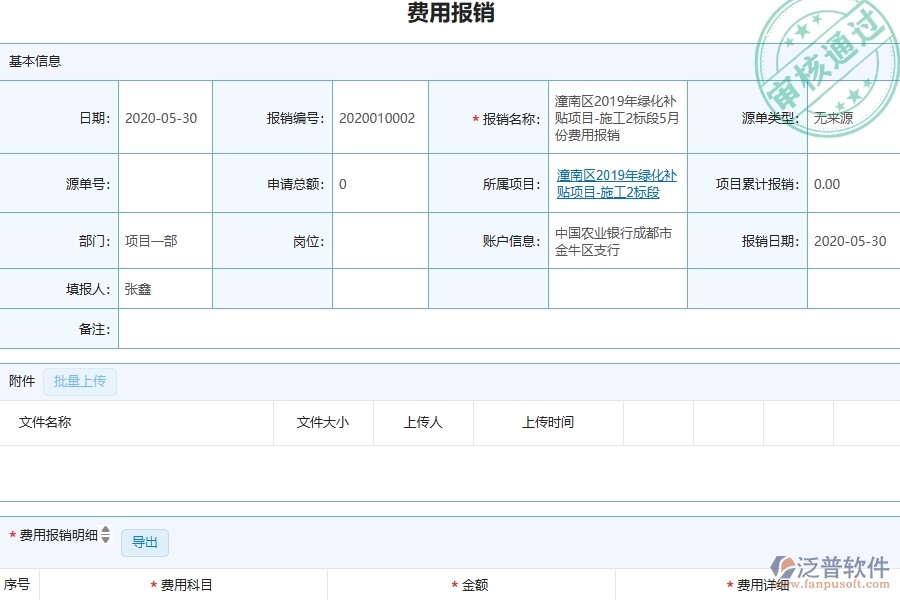Click the 报销名称 text field
This screenshot has height=600, width=900.
click(x=617, y=116)
